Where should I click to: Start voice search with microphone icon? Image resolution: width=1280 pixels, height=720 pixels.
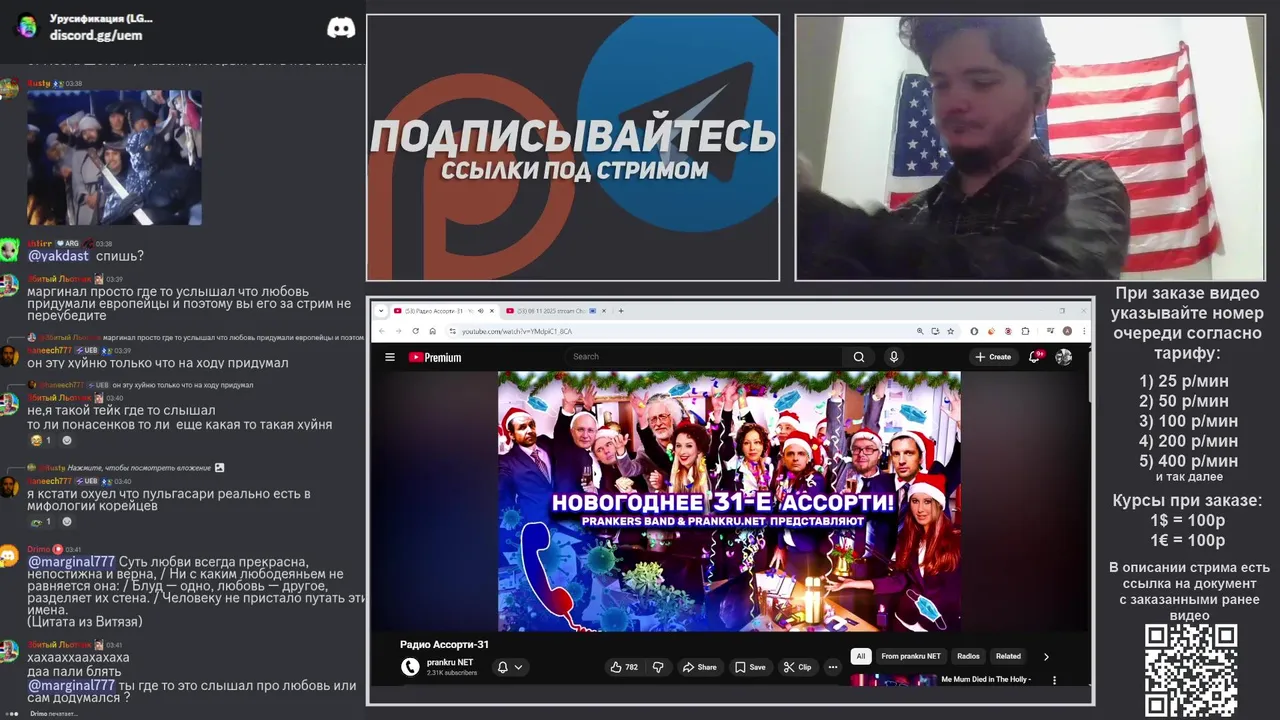(894, 357)
